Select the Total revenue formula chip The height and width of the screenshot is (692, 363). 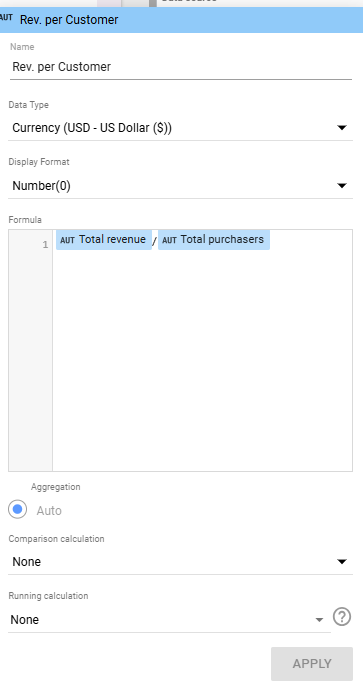(x=104, y=240)
